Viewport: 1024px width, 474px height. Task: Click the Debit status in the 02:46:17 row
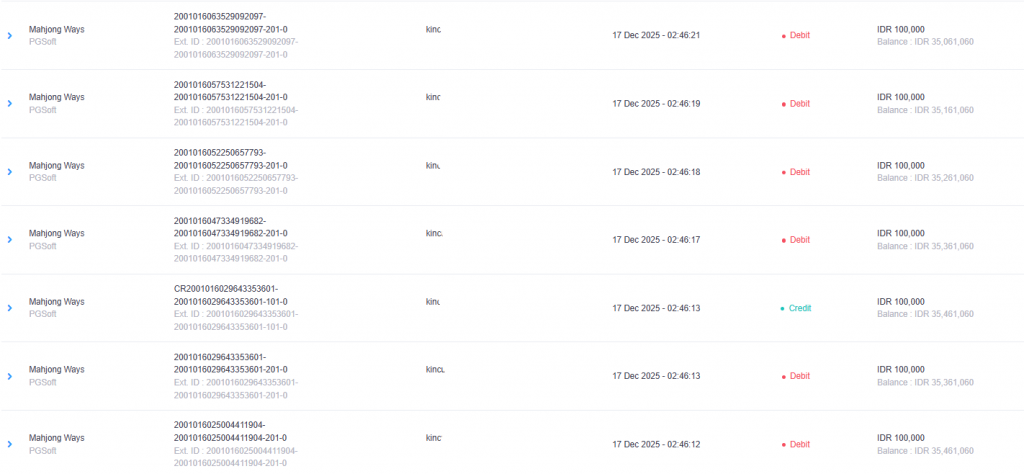click(799, 240)
